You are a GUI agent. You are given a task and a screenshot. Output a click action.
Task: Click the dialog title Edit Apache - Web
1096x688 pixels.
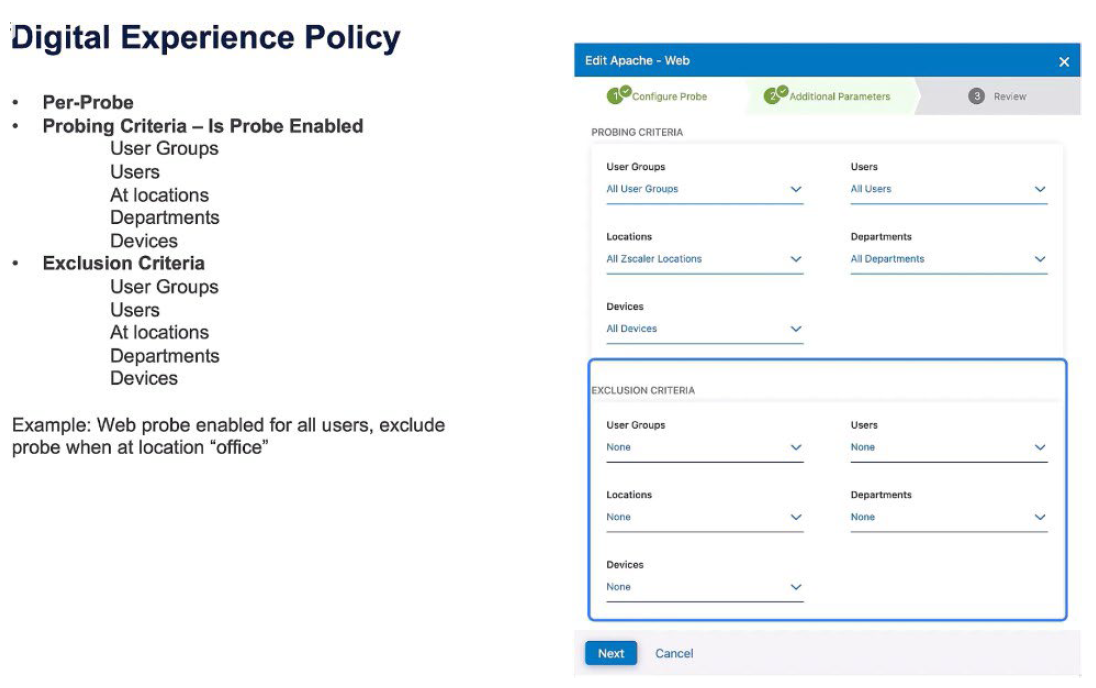[637, 61]
